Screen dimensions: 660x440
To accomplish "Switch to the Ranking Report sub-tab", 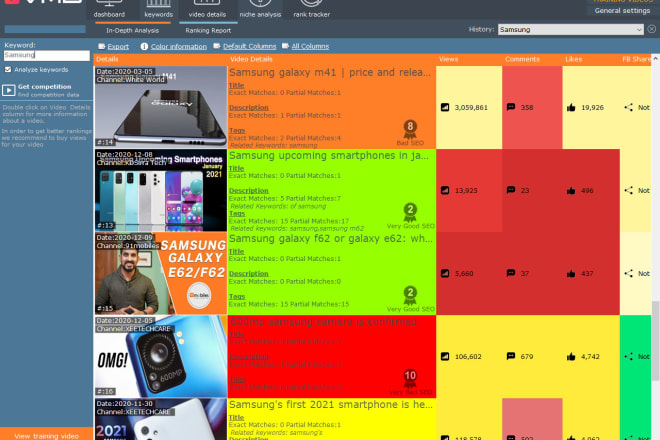I will tap(208, 30).
